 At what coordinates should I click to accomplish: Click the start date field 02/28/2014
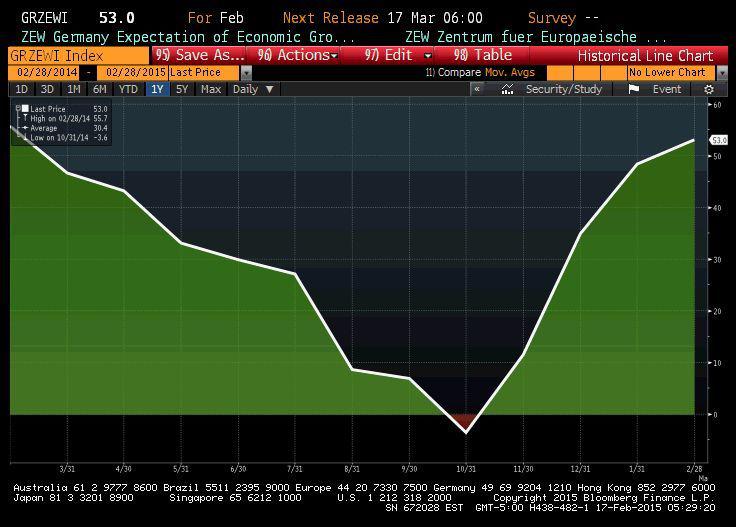(x=46, y=73)
